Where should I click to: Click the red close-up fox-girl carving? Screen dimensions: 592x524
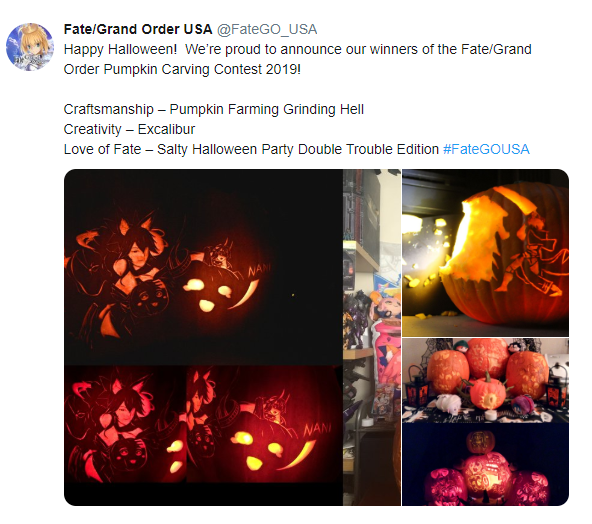125,424
